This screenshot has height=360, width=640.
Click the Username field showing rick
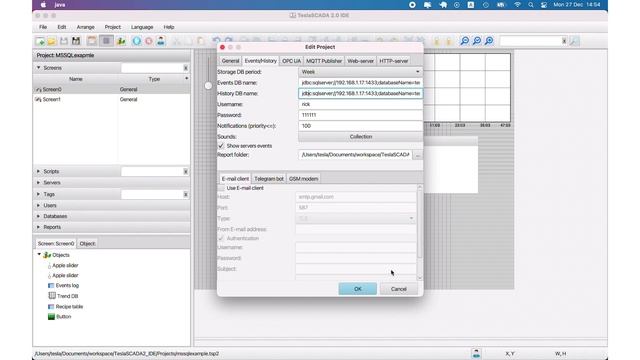(x=360, y=104)
